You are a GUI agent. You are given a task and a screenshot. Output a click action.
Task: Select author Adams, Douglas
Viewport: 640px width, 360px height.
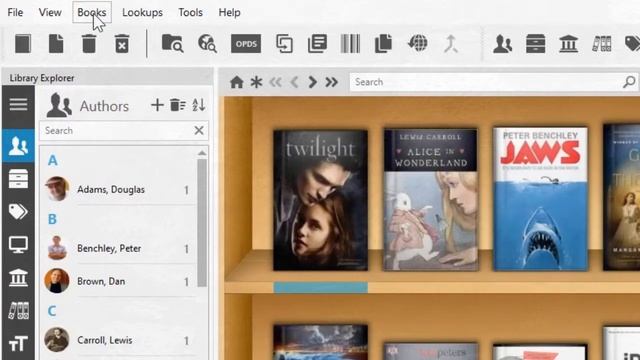(x=118, y=189)
